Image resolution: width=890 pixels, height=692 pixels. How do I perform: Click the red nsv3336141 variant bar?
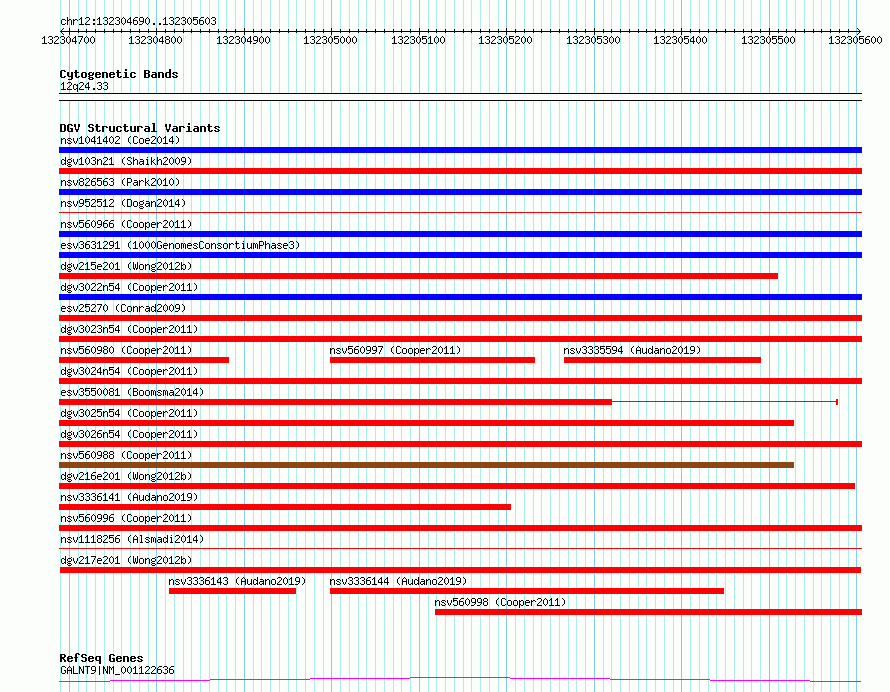point(285,507)
